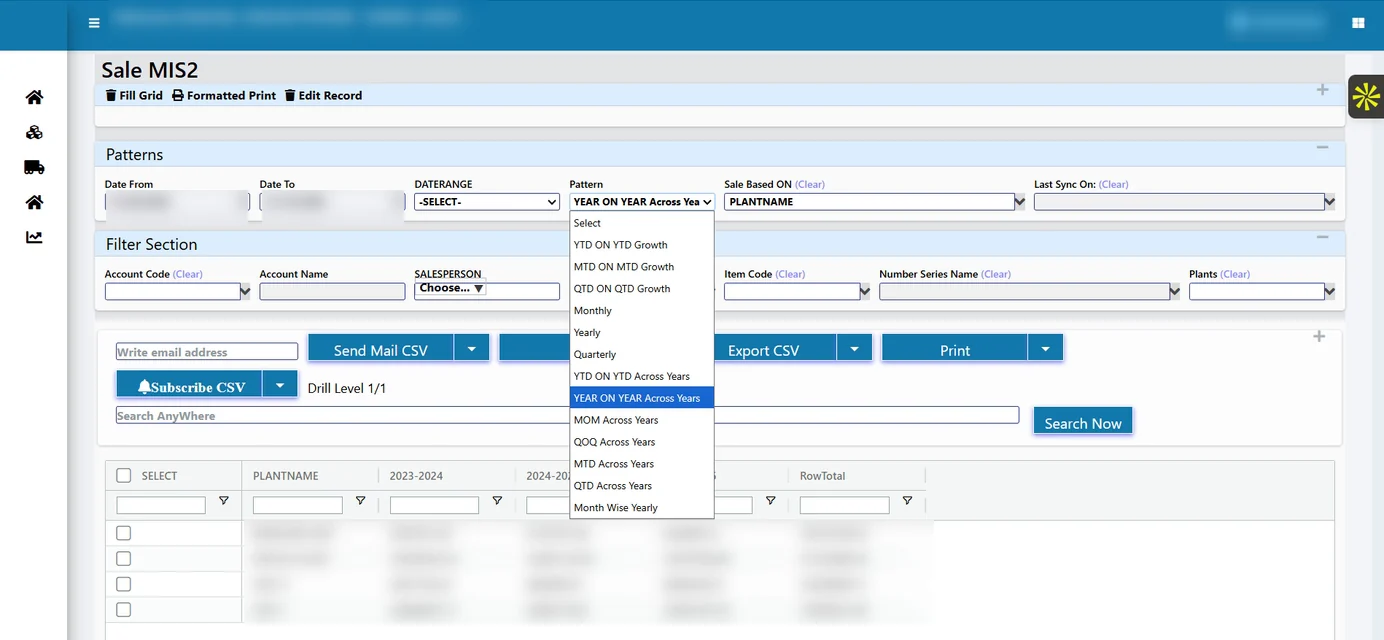
Task: Click the Pattern dropdown field
Action: pos(642,202)
